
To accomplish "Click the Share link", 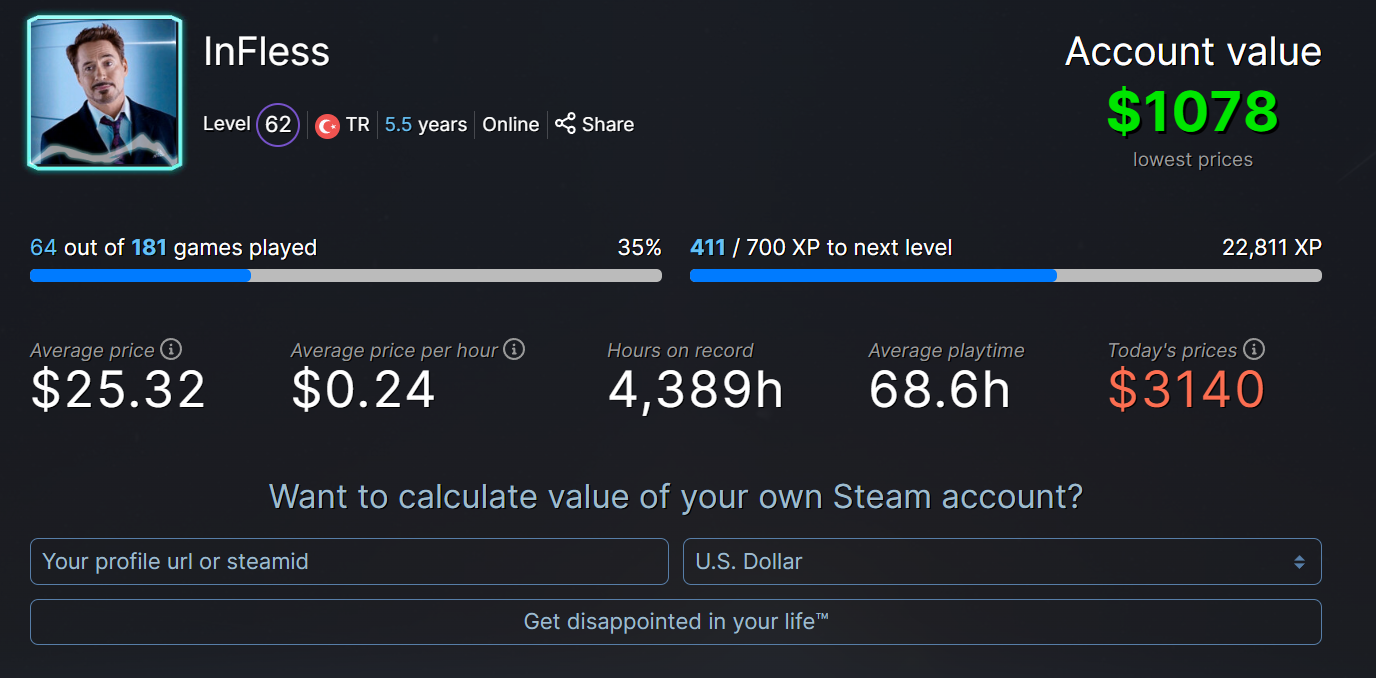I will pyautogui.click(x=607, y=125).
